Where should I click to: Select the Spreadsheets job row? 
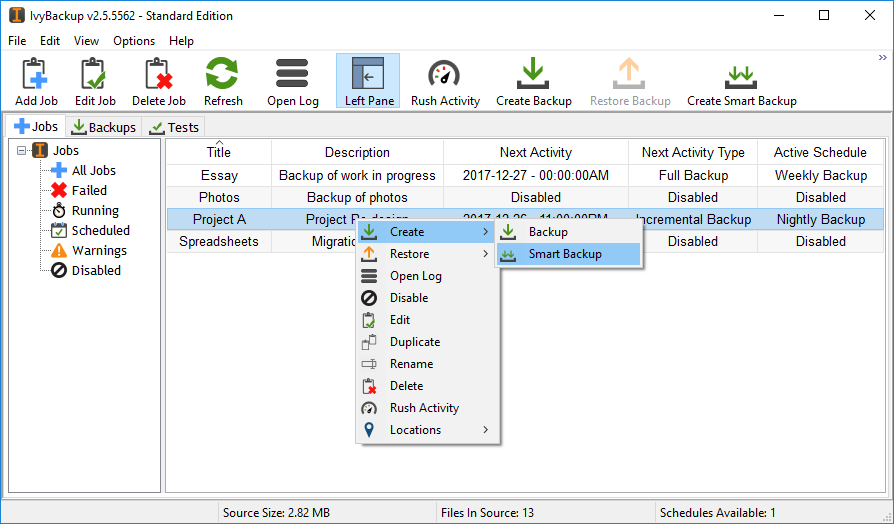[x=525, y=241]
